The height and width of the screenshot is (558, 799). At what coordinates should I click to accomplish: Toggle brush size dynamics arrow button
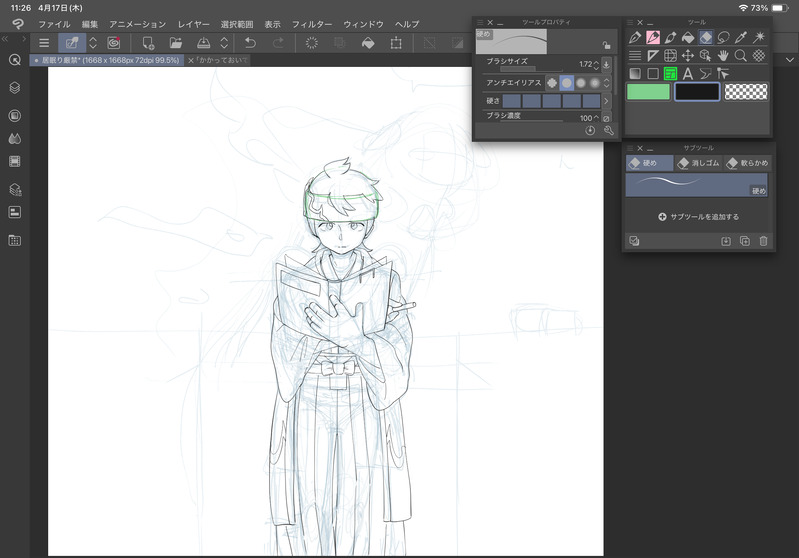pyautogui.click(x=606, y=64)
